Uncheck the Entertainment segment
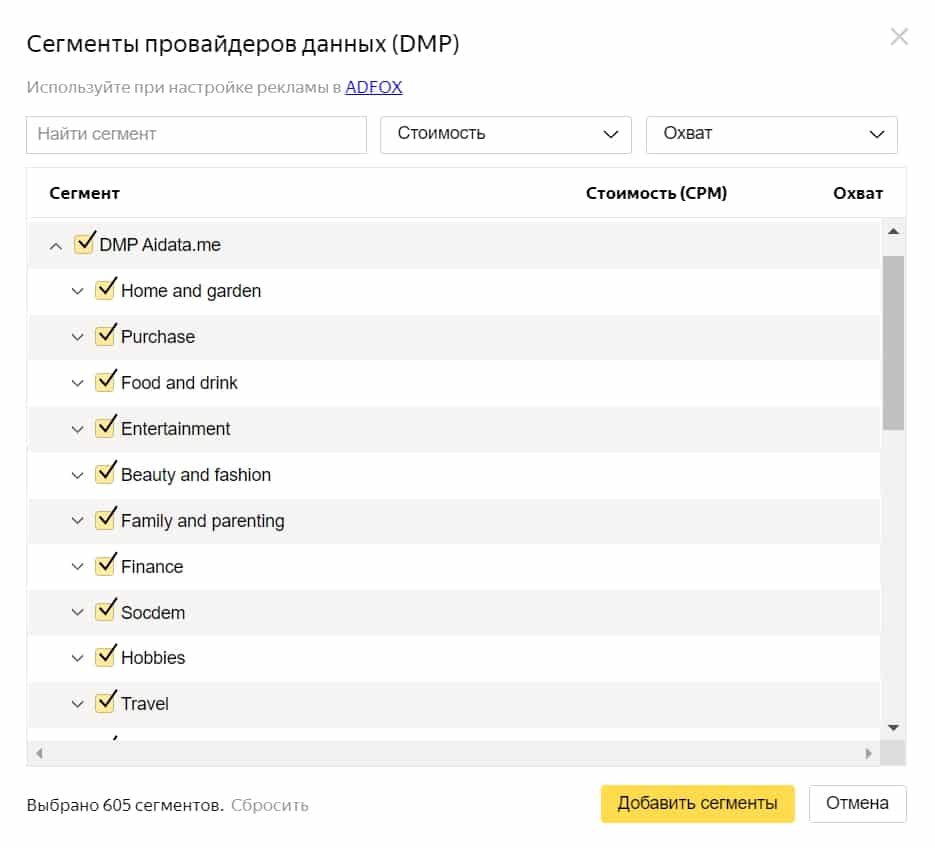Screen dimensions: 935x848 click(106, 428)
